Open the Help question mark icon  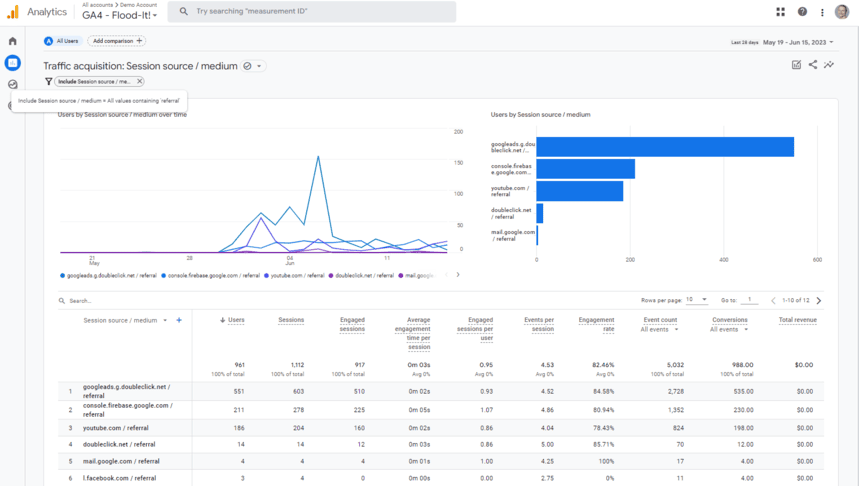[802, 12]
